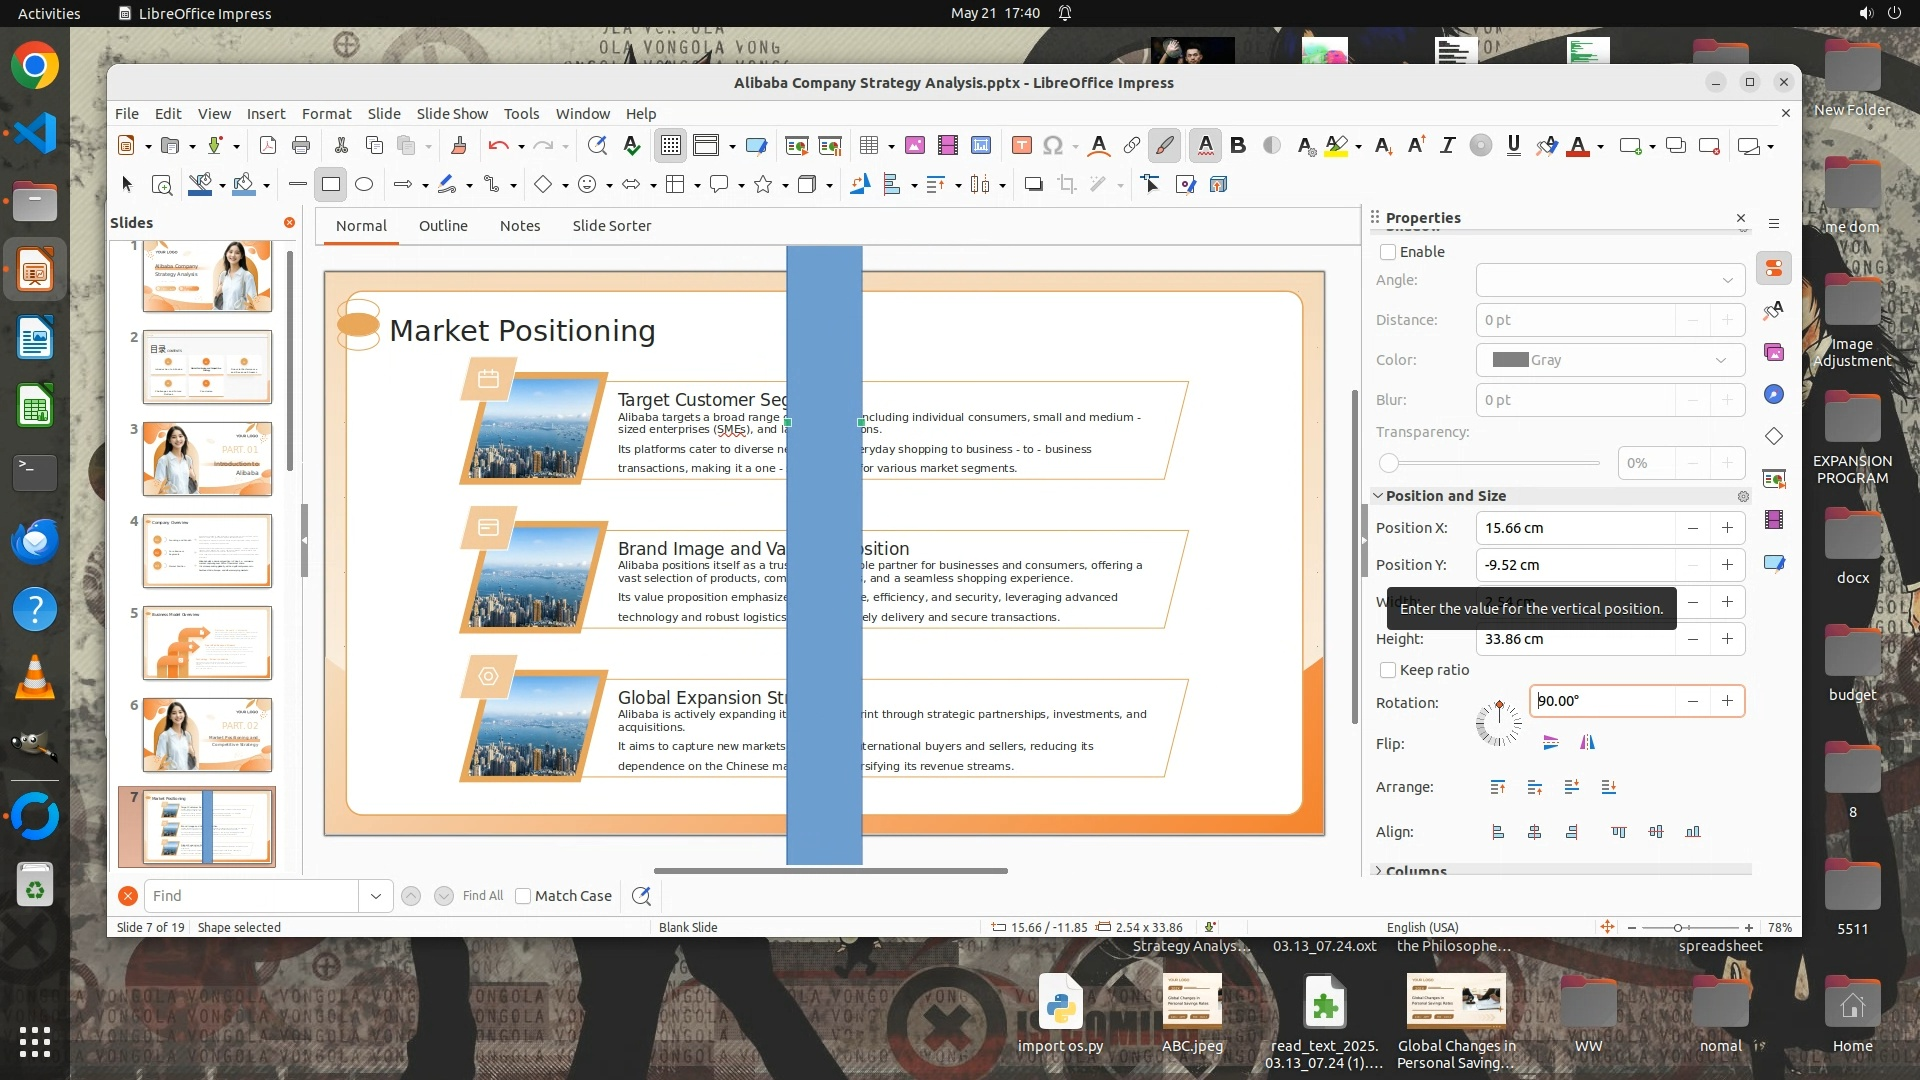The image size is (1920, 1080).
Task: Switch to the Slide Sorter tab
Action: click(x=611, y=226)
